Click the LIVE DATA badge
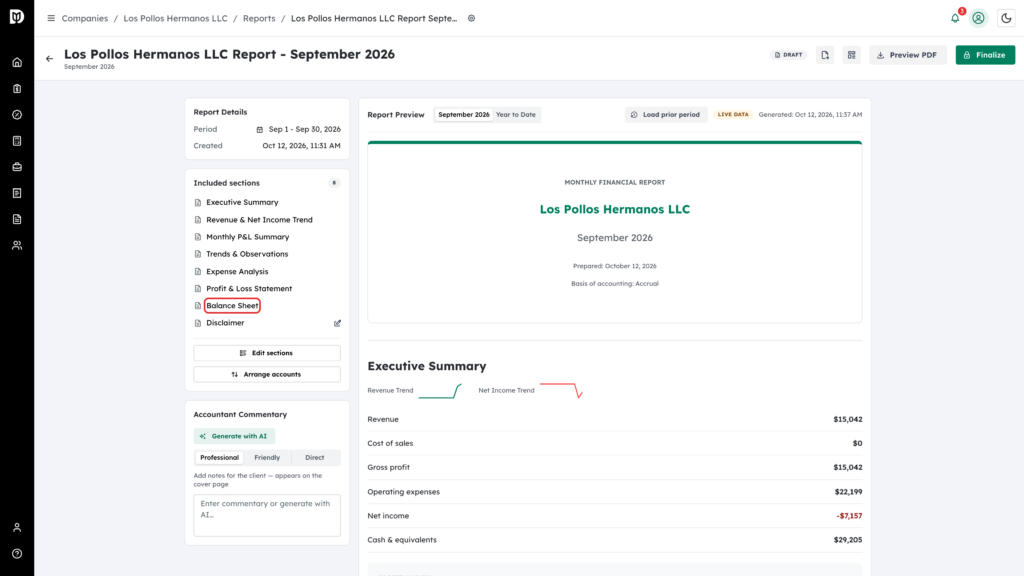Image resolution: width=1024 pixels, height=576 pixels. tap(733, 114)
